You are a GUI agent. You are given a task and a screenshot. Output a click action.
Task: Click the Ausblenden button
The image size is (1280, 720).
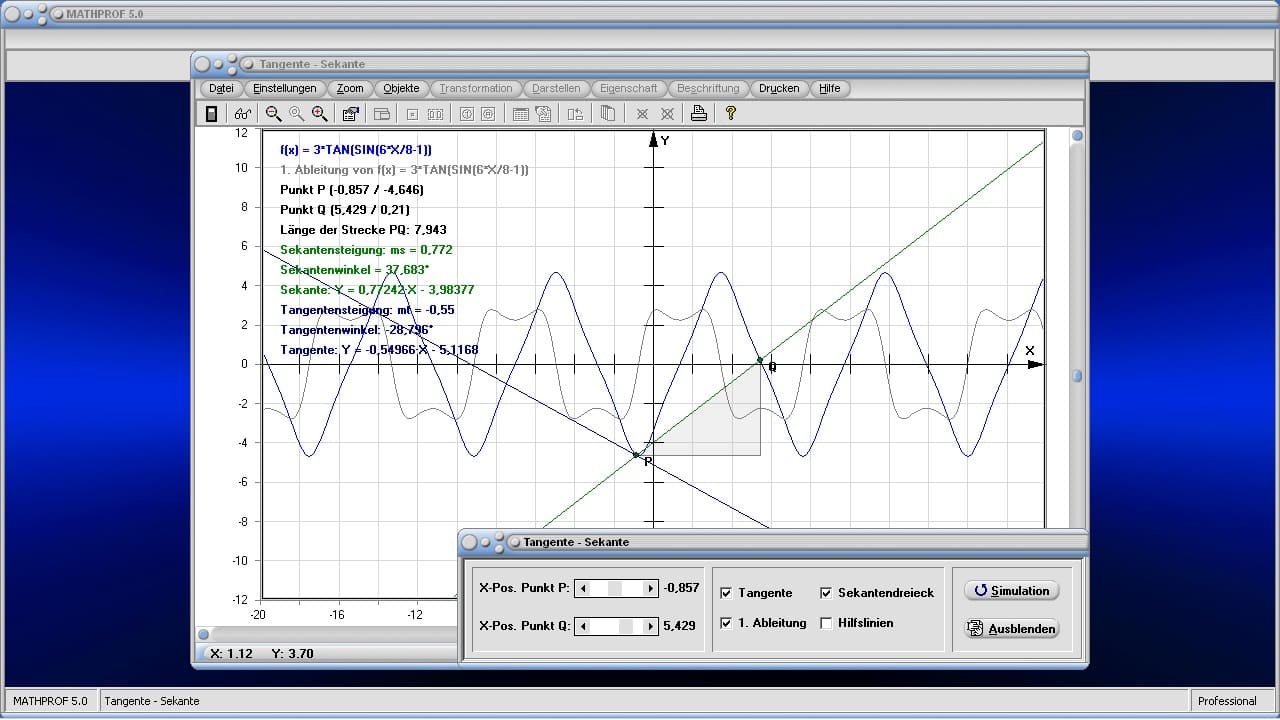tap(1011, 629)
